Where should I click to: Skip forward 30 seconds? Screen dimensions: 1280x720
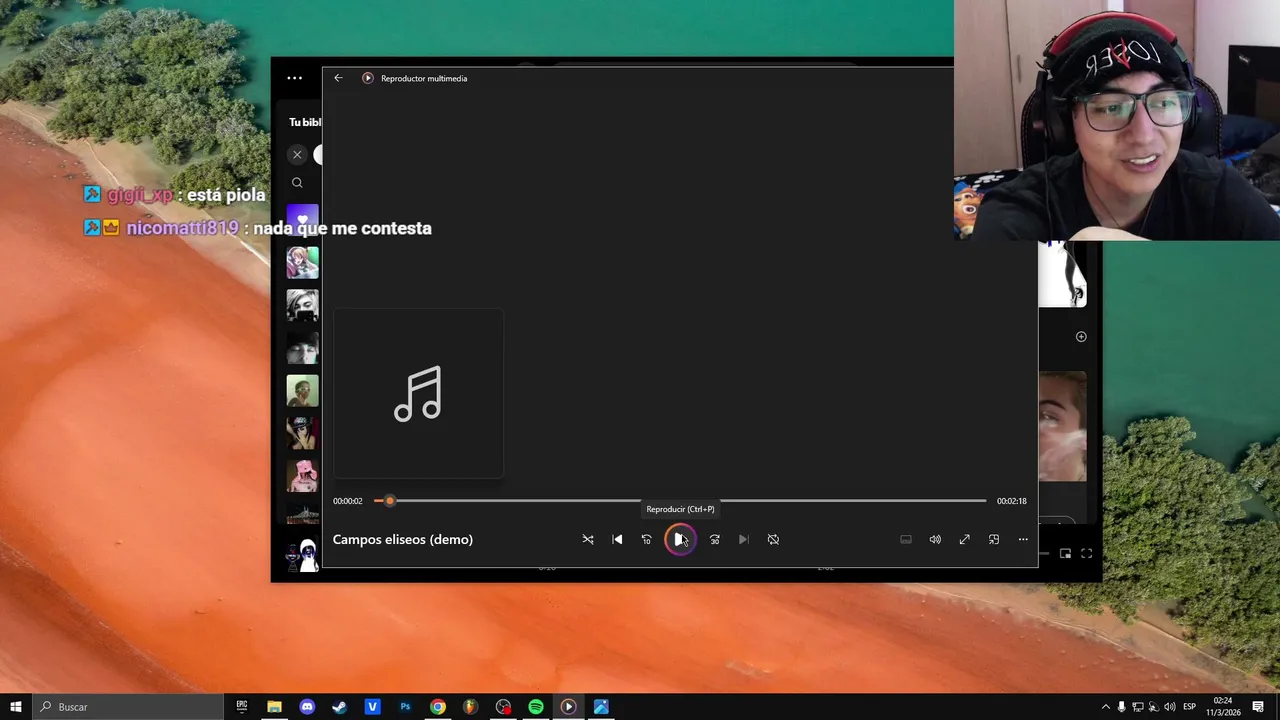[x=714, y=539]
